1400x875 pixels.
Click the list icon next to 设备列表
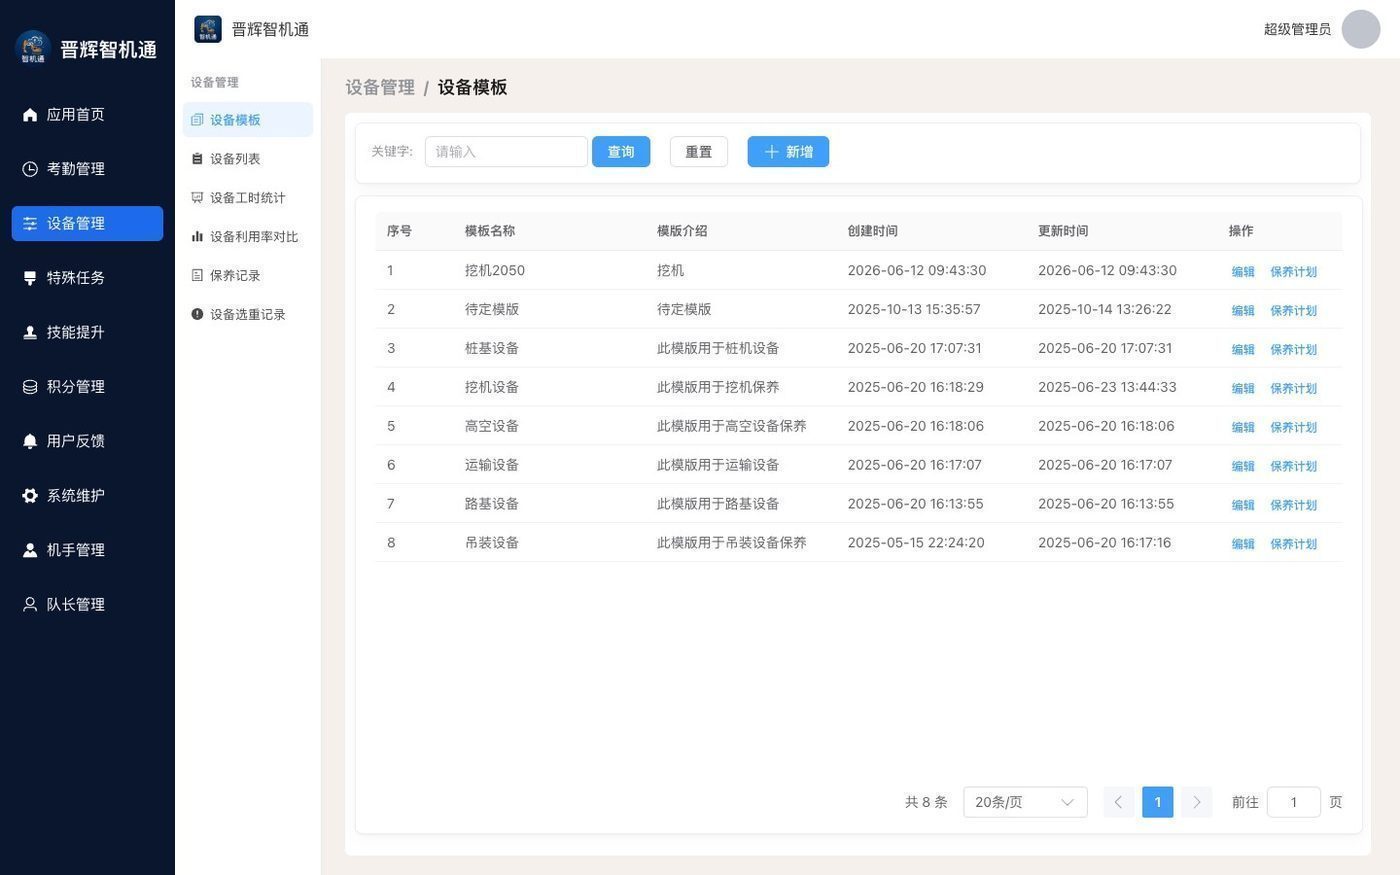click(197, 159)
